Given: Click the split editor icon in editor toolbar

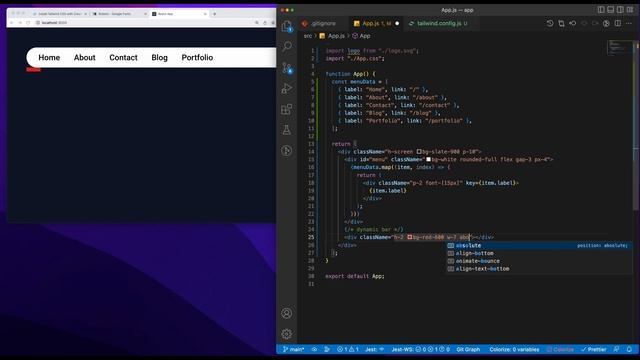Looking at the screenshot, I should pos(618,24).
